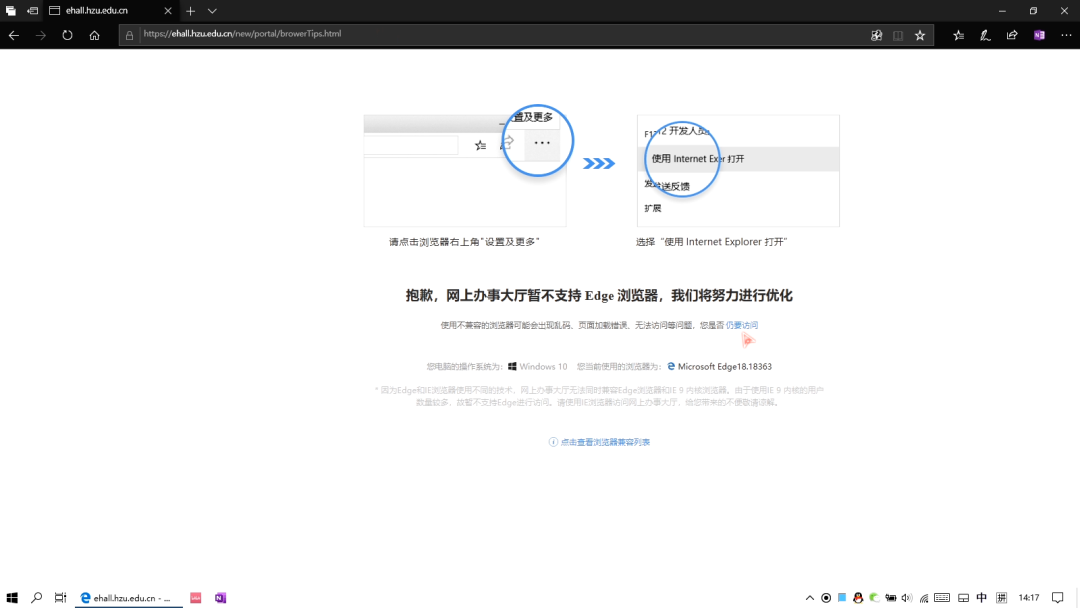Open a new tab
This screenshot has height=608, width=1080.
click(x=191, y=11)
